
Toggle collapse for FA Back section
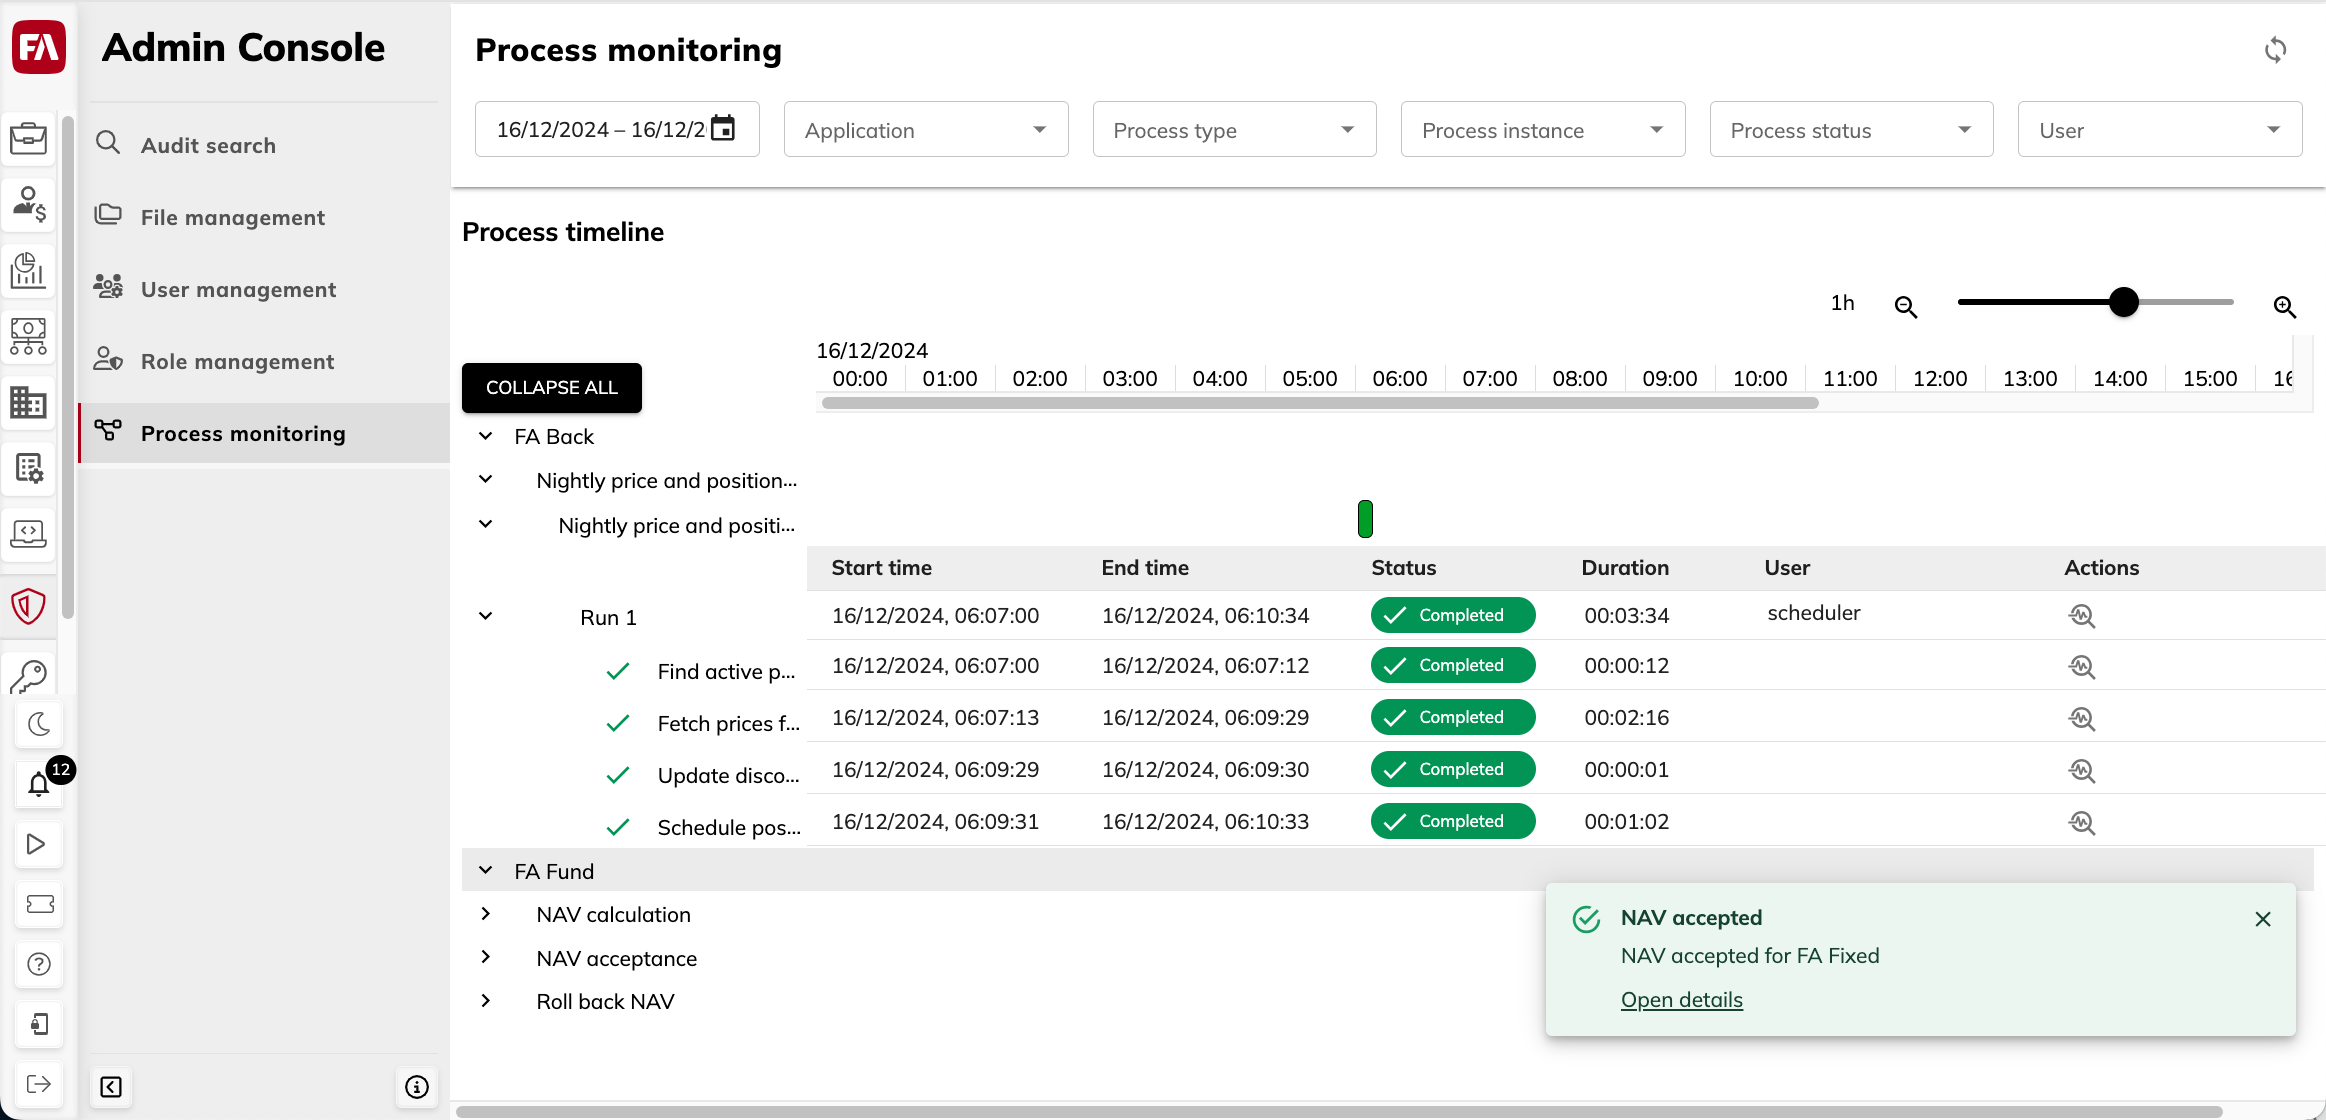click(x=485, y=435)
